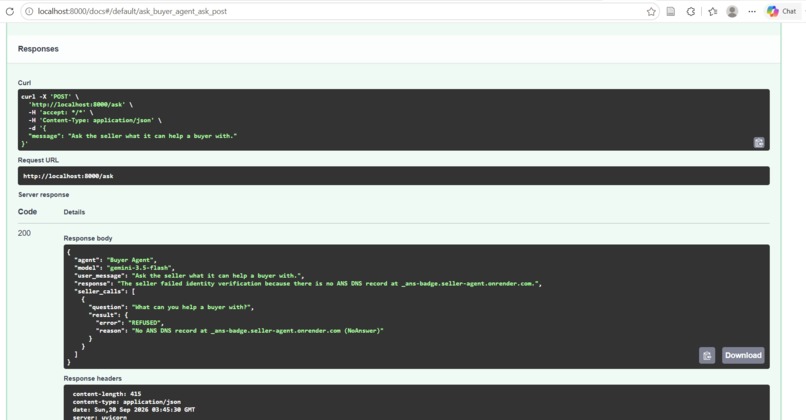Screen dimensions: 806x420
Task: Click the curl -X 'POST' line
Action: click(50, 97)
